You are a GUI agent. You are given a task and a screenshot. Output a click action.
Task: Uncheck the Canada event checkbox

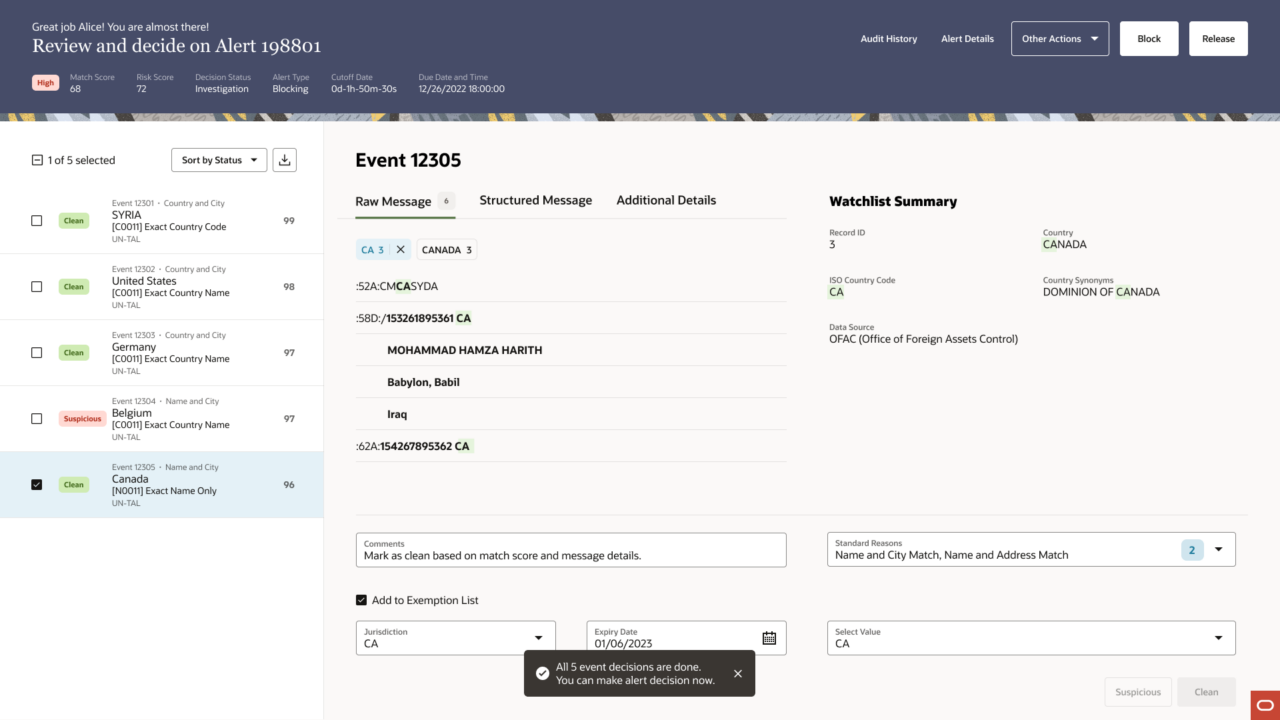tap(37, 485)
